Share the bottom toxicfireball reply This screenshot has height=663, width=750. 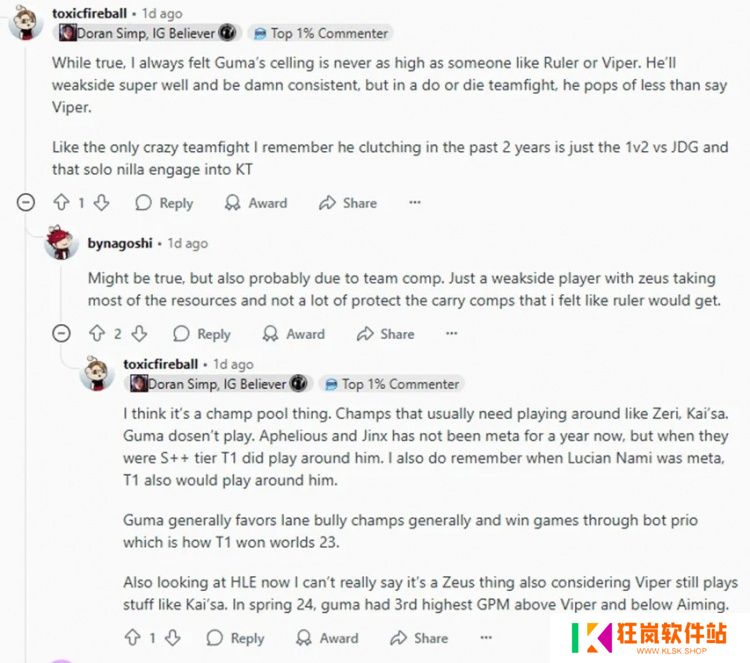click(419, 638)
